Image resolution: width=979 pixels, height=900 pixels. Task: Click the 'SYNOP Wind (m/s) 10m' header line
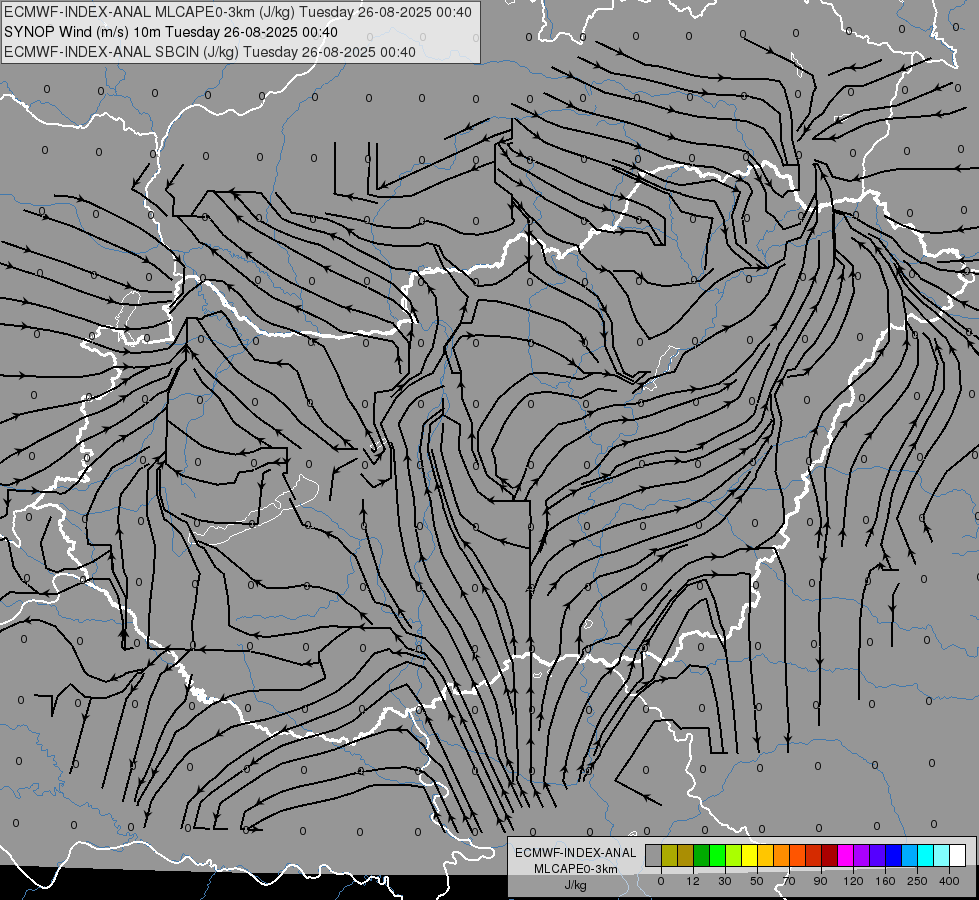point(170,32)
